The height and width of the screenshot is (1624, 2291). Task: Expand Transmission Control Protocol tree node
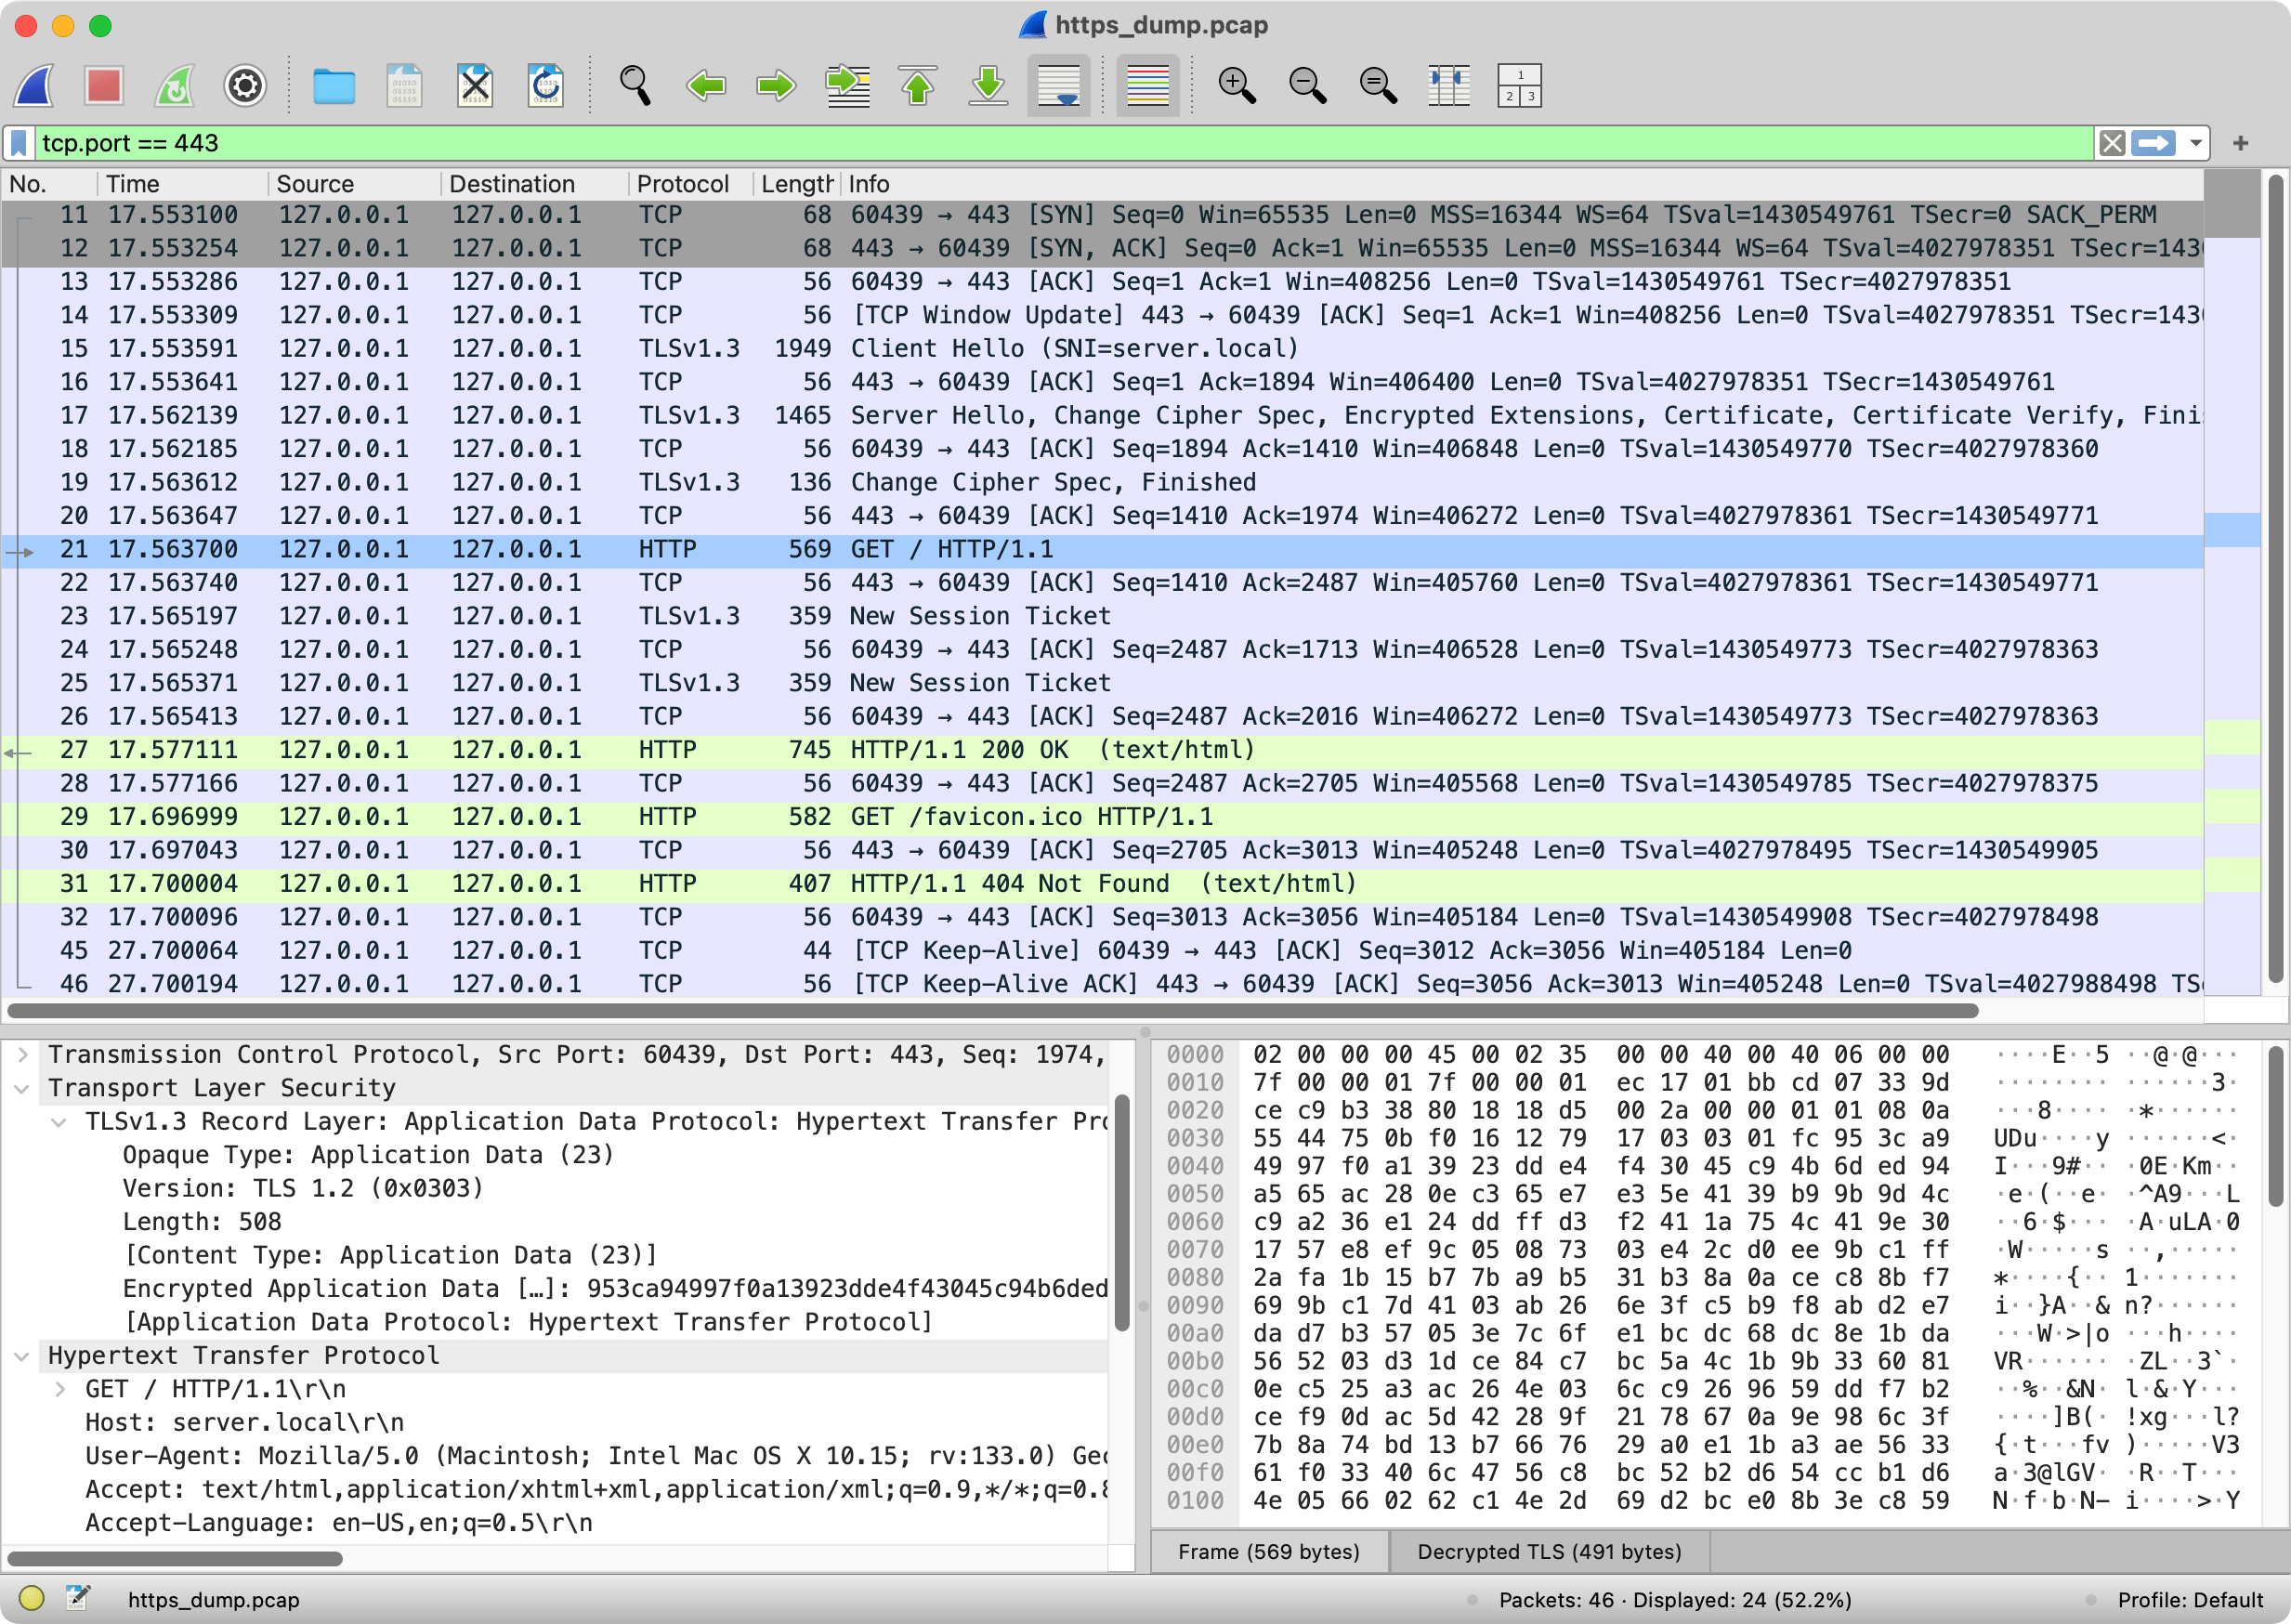click(x=22, y=1054)
